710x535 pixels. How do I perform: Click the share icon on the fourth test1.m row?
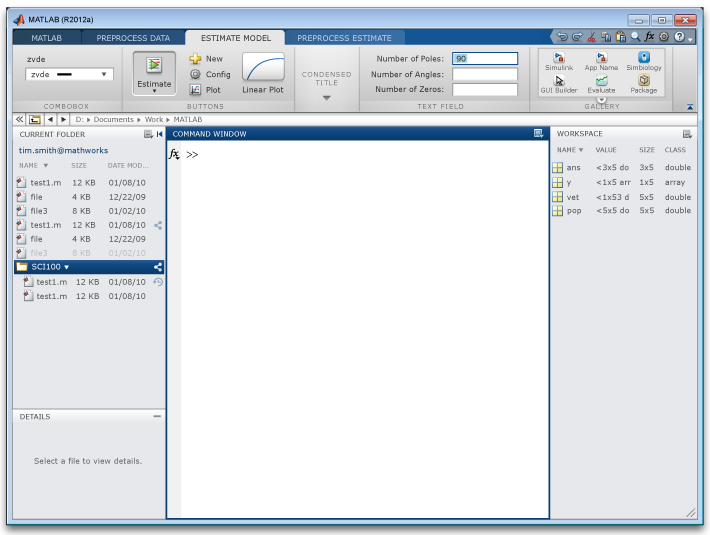158,225
